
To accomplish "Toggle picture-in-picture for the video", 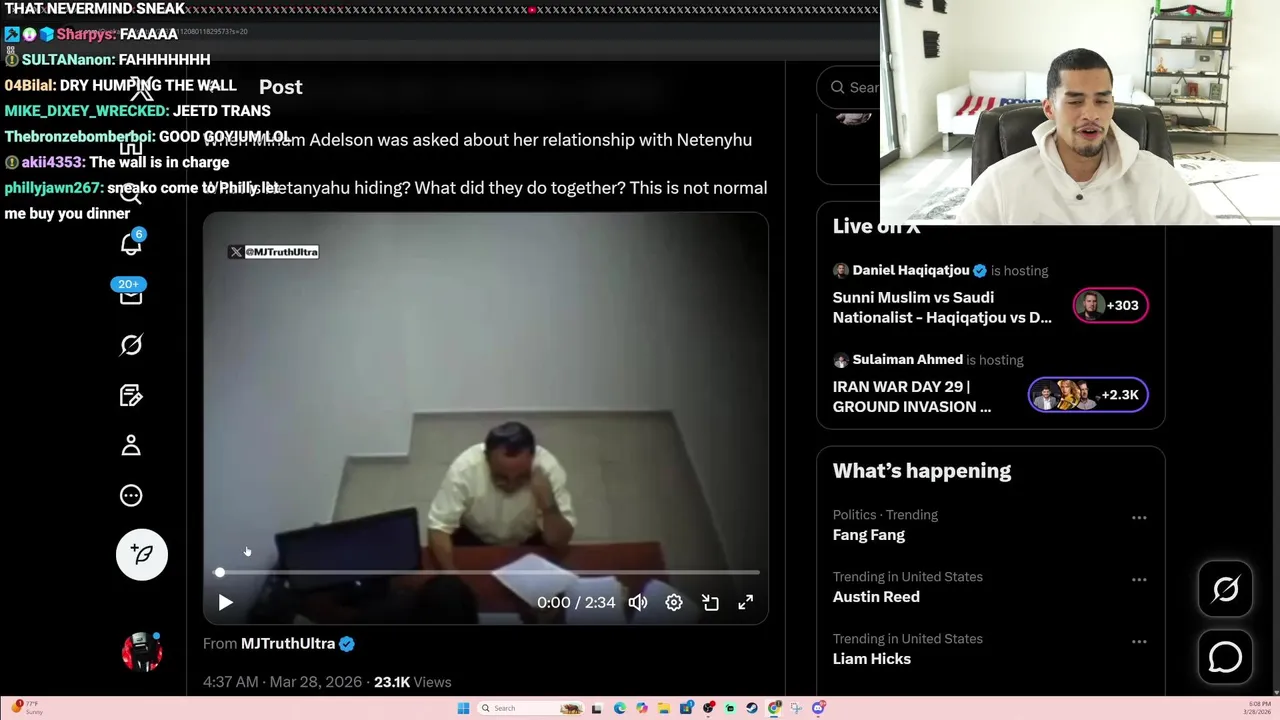I will (x=710, y=602).
